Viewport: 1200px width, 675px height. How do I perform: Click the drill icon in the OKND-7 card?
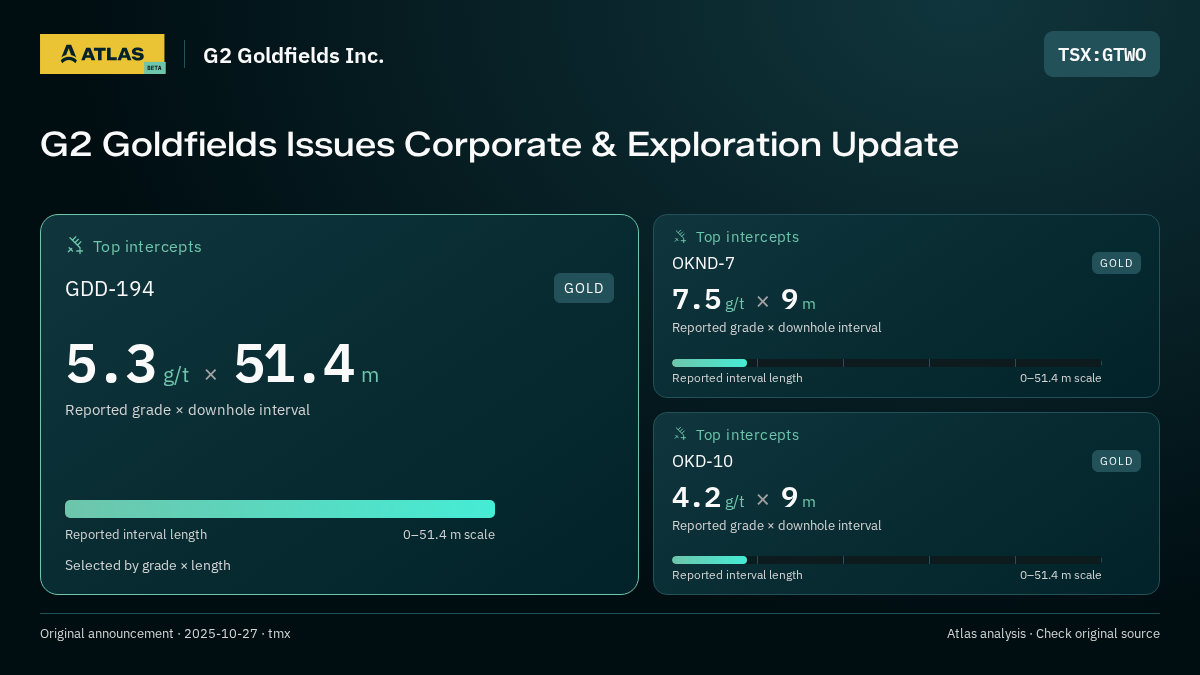(680, 237)
